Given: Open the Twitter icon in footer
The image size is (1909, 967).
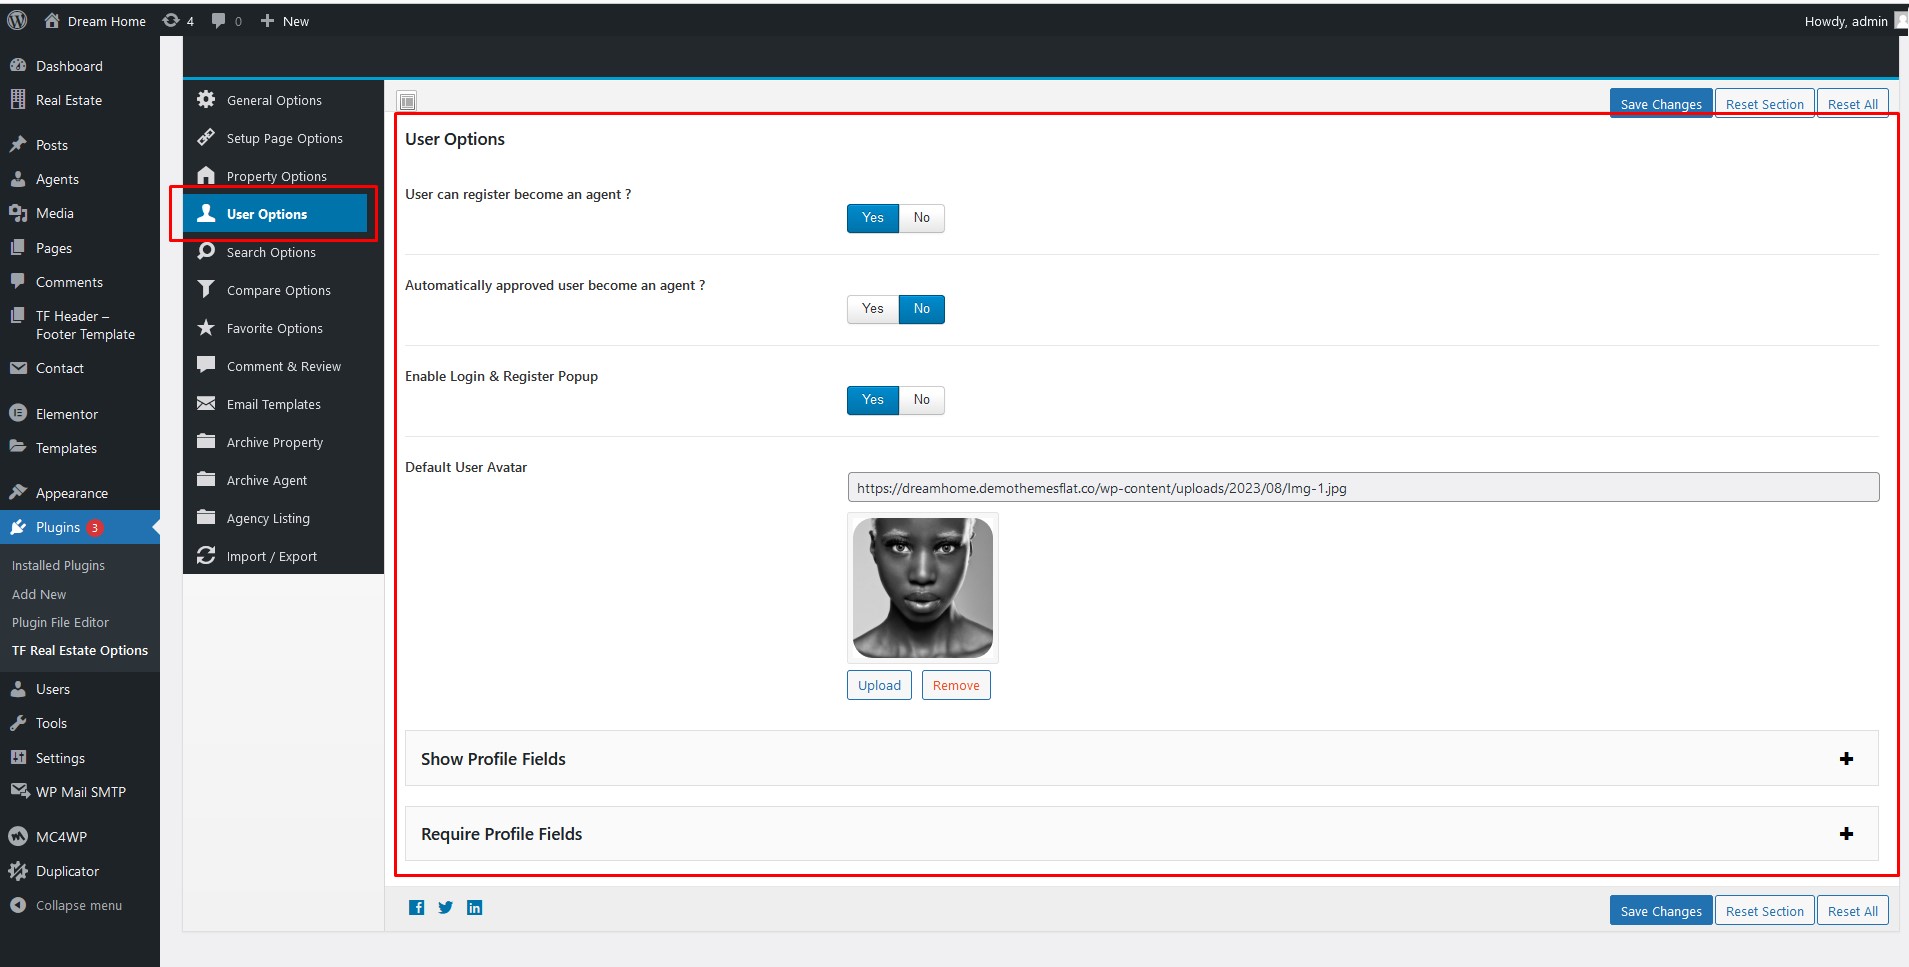Looking at the screenshot, I should pyautogui.click(x=446, y=907).
